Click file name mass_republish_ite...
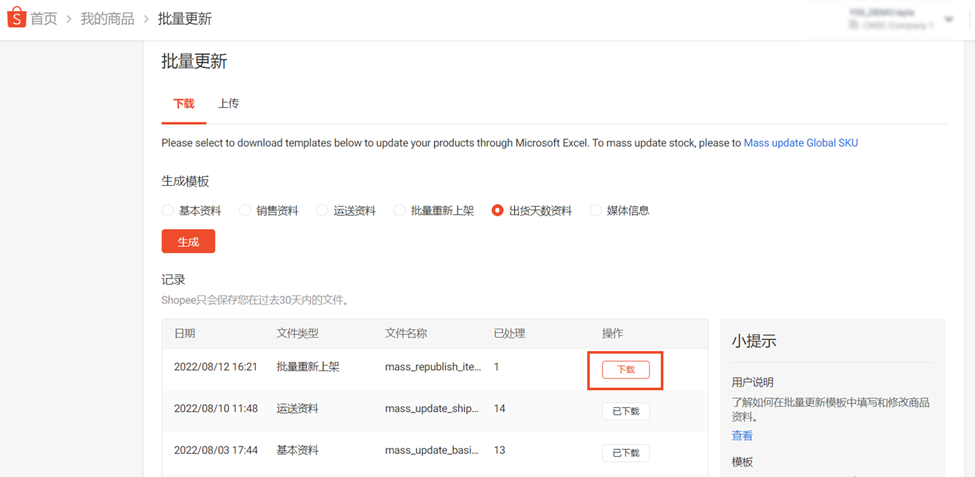 tap(433, 367)
